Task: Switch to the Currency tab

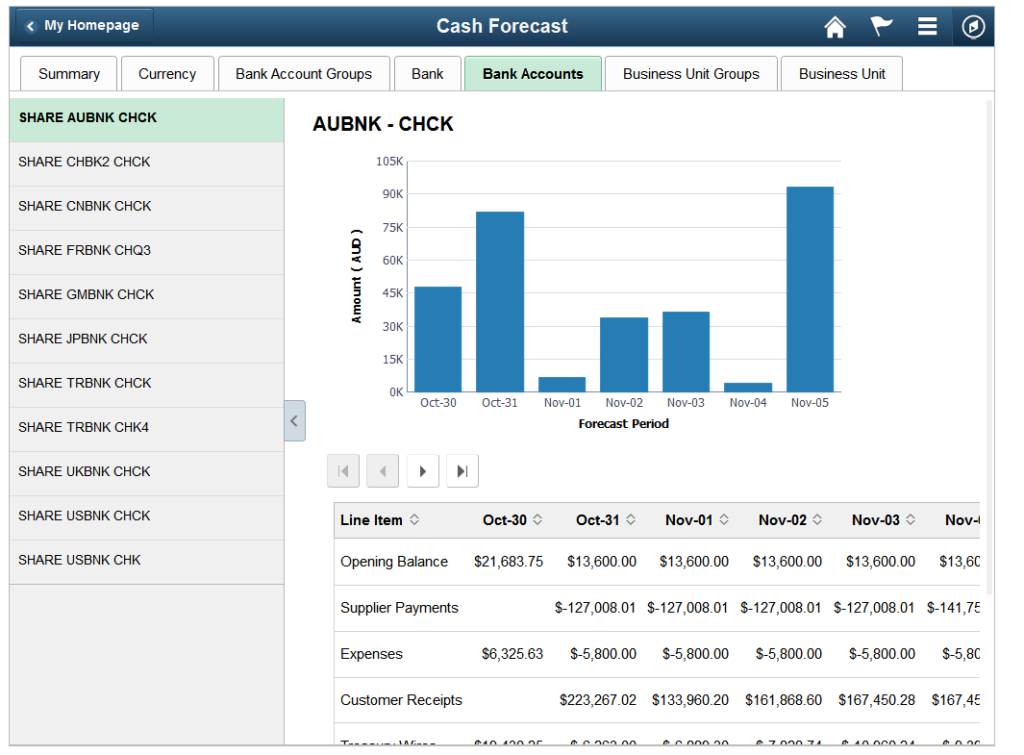Action: point(167,74)
